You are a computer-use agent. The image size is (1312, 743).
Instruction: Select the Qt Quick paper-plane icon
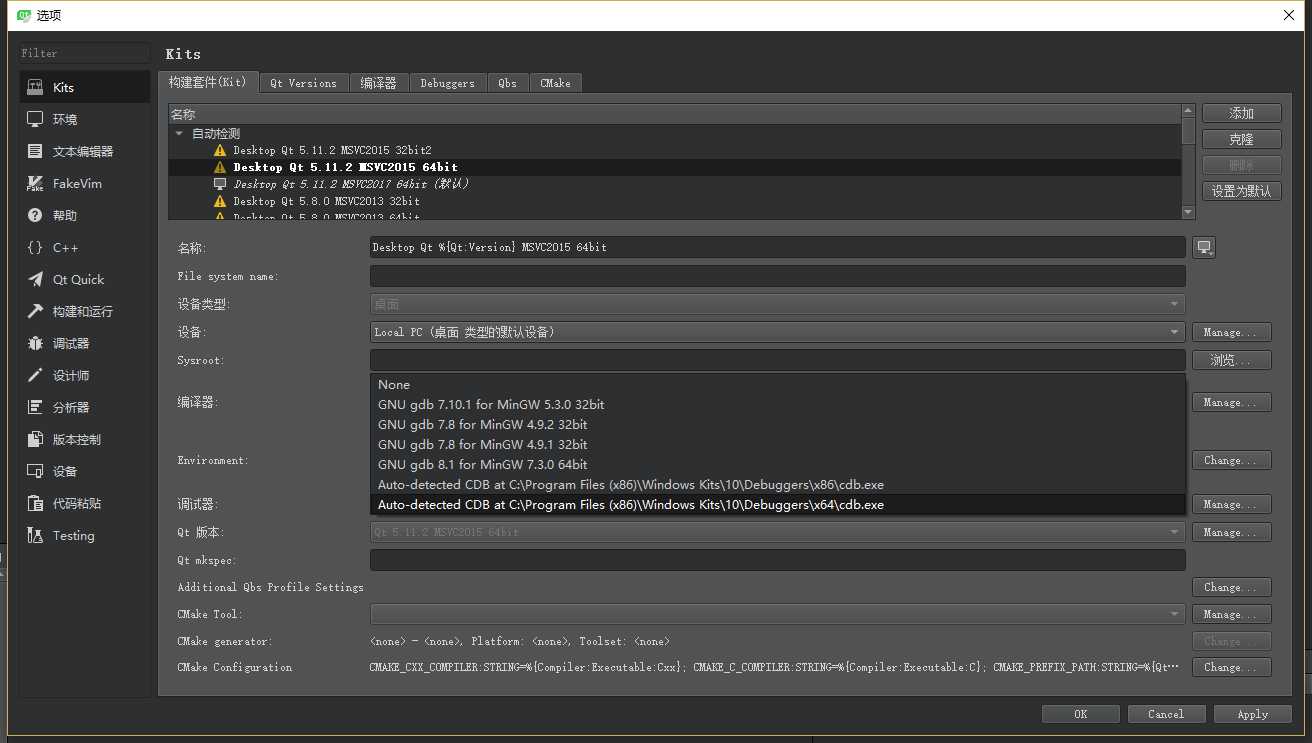pos(36,279)
